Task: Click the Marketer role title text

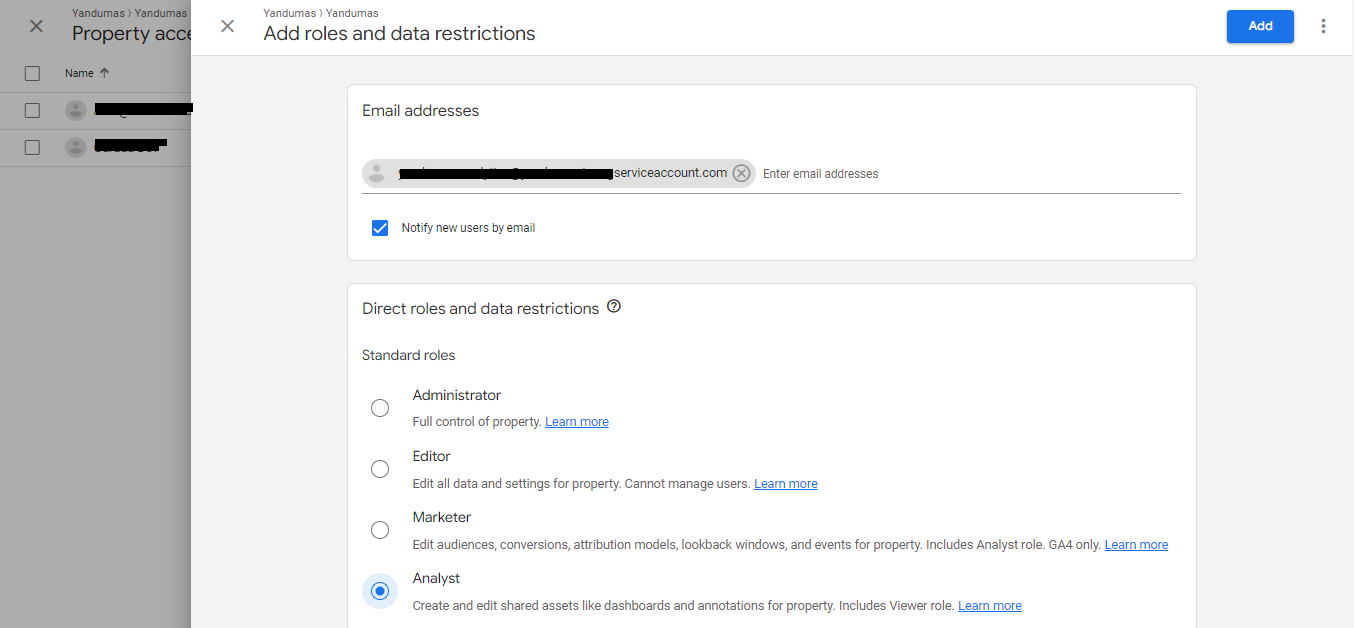Action: coord(442,517)
